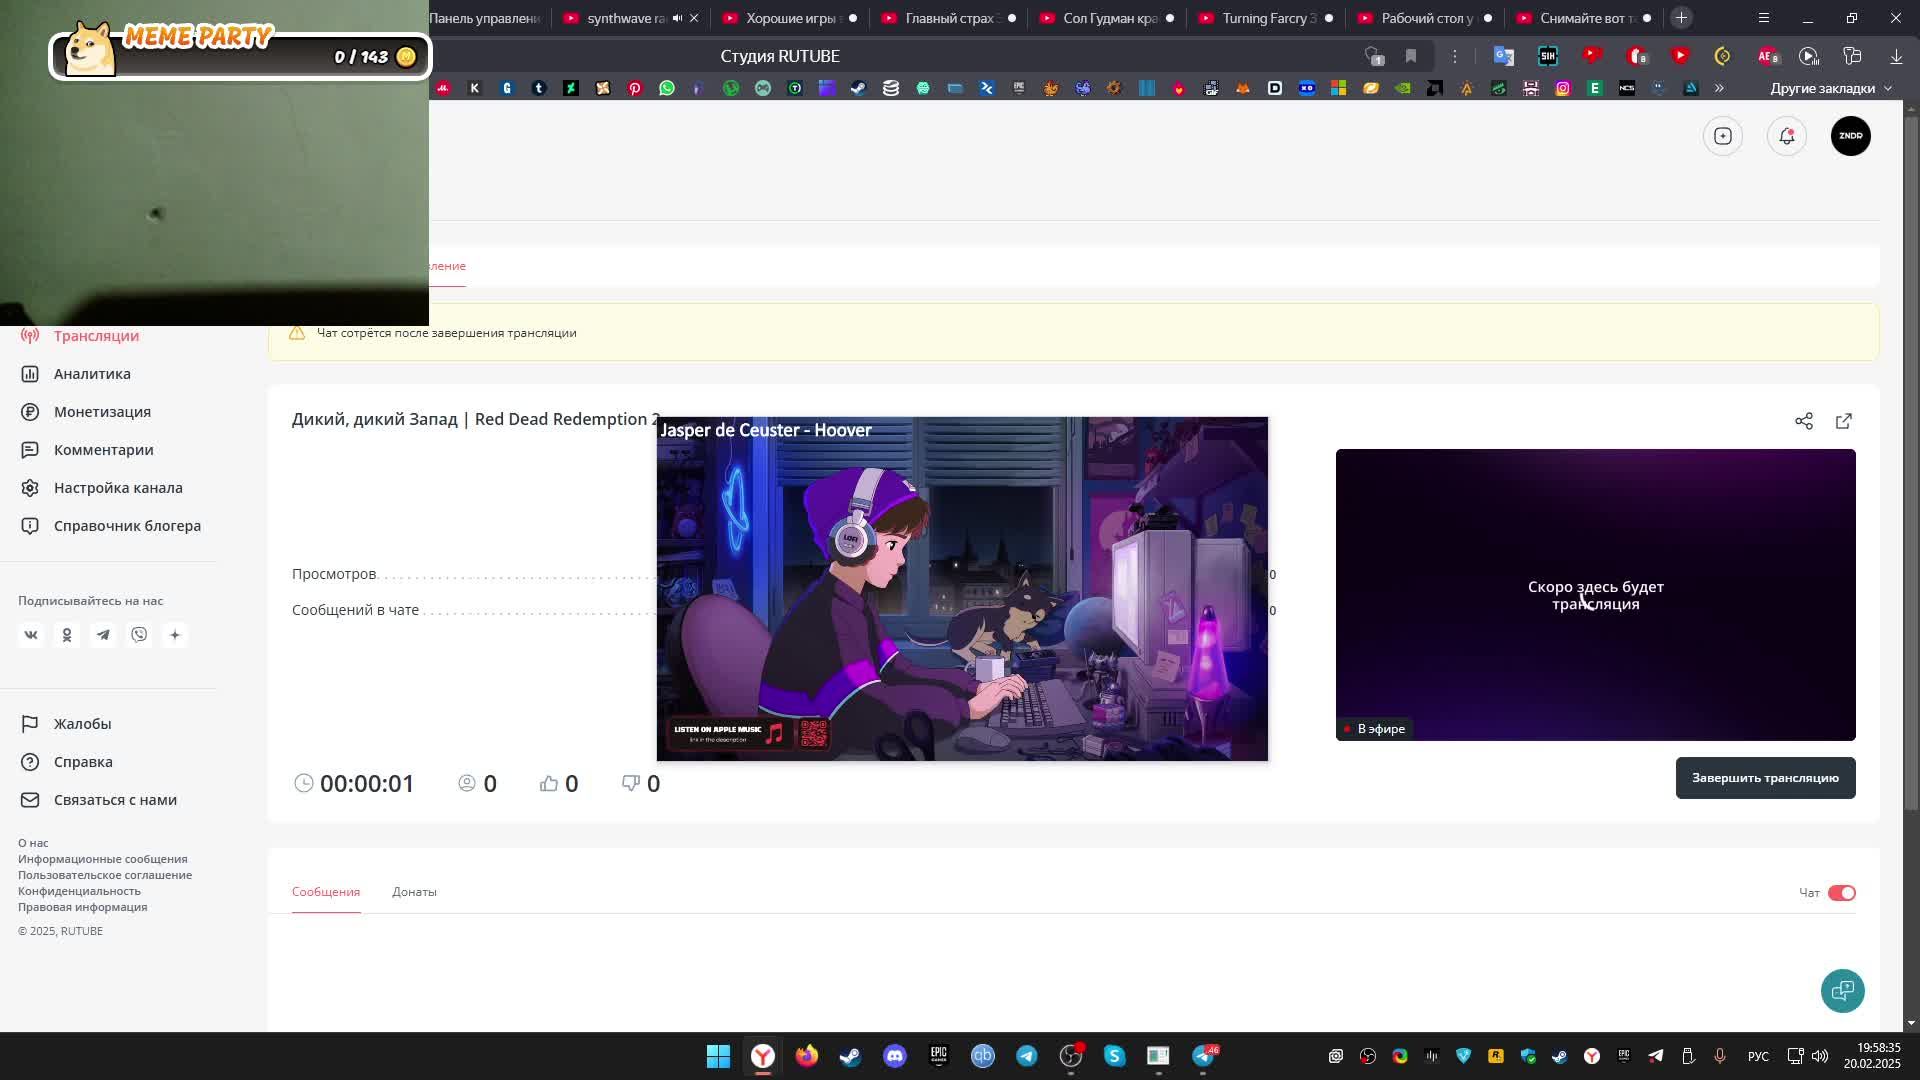Image resolution: width=1920 pixels, height=1080 pixels.
Task: Click the address bar three-dot menu
Action: tap(1455, 56)
